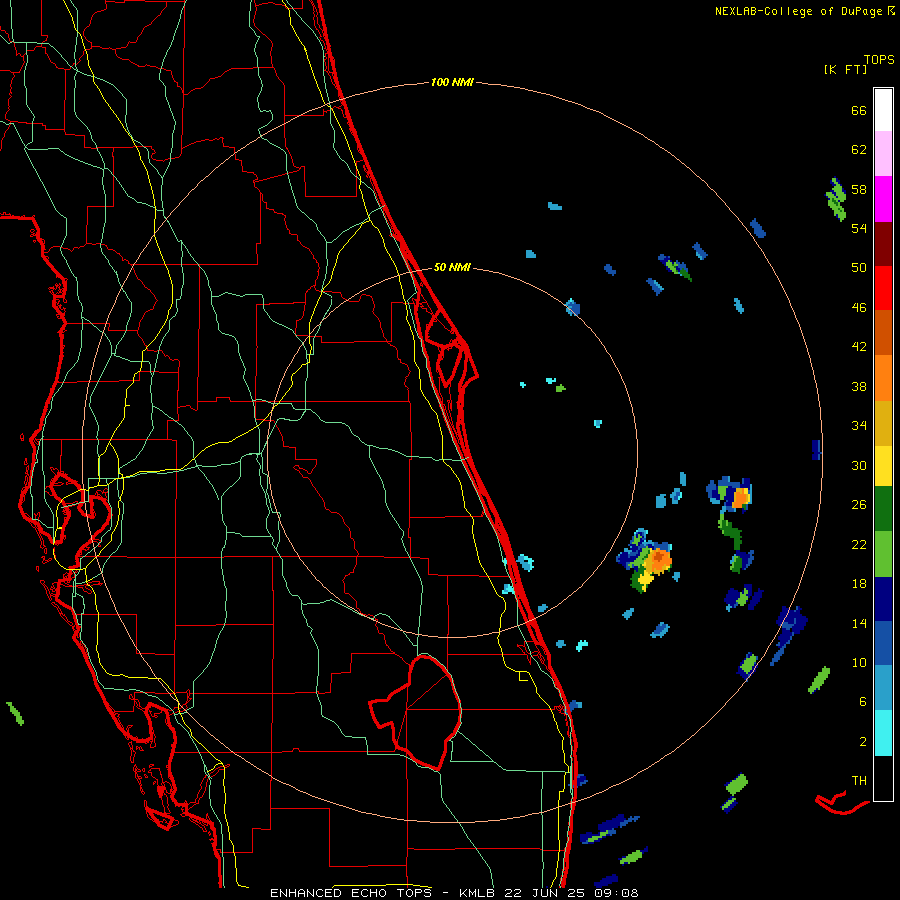Click the Enhanced Echo Tops KMLB caption
900x900 pixels.
tap(453, 893)
